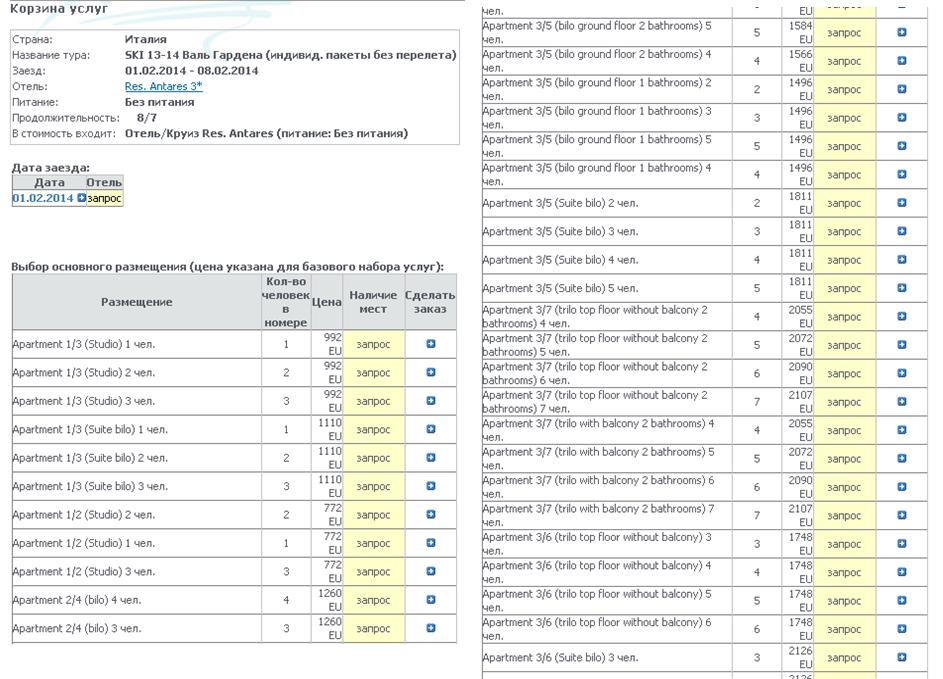Screen dimensions: 943x679
Task: Click the duration value 8/7
Action: coord(146,117)
